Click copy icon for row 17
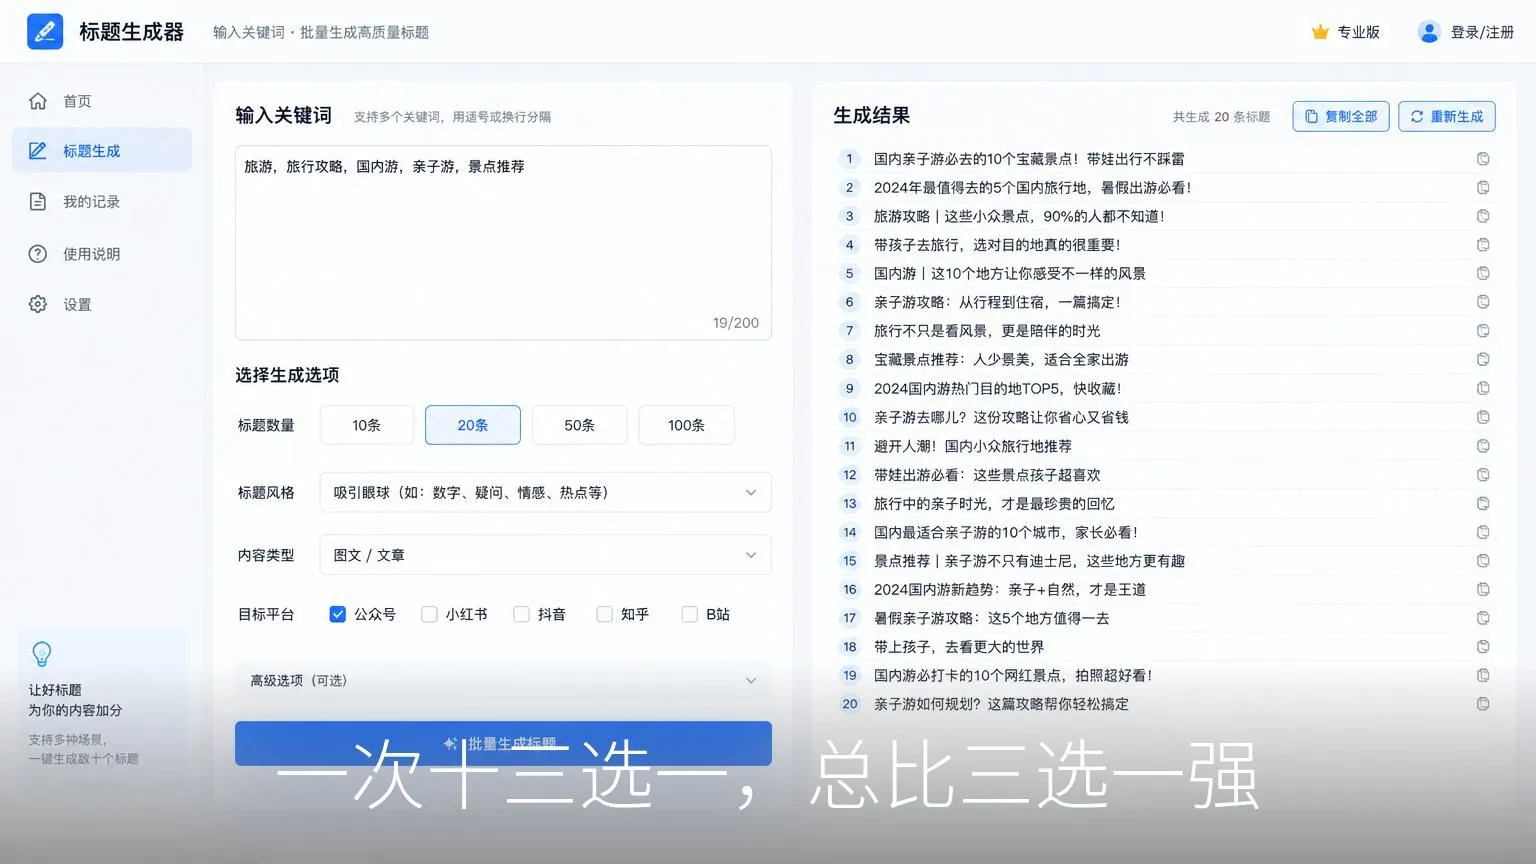The image size is (1536, 864). (x=1483, y=618)
